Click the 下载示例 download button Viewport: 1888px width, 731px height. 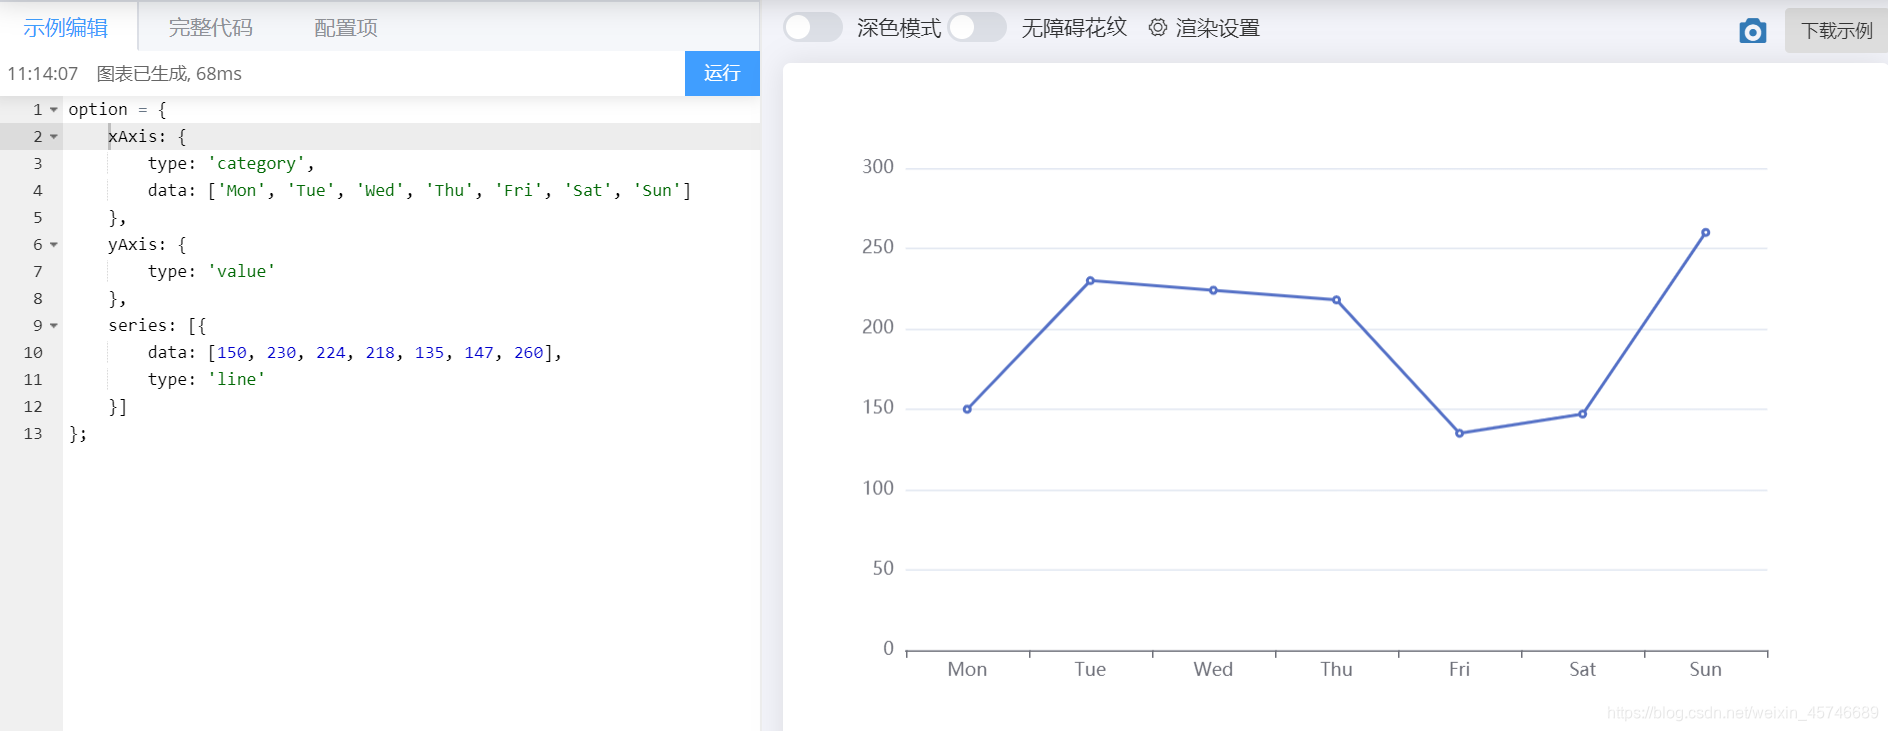pyautogui.click(x=1836, y=30)
